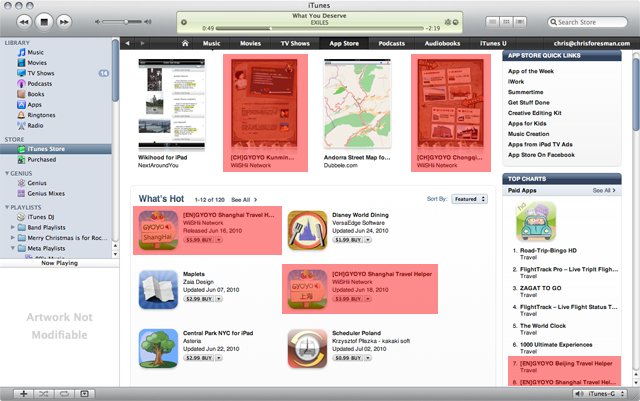Open the Podcasts store tab

click(391, 43)
